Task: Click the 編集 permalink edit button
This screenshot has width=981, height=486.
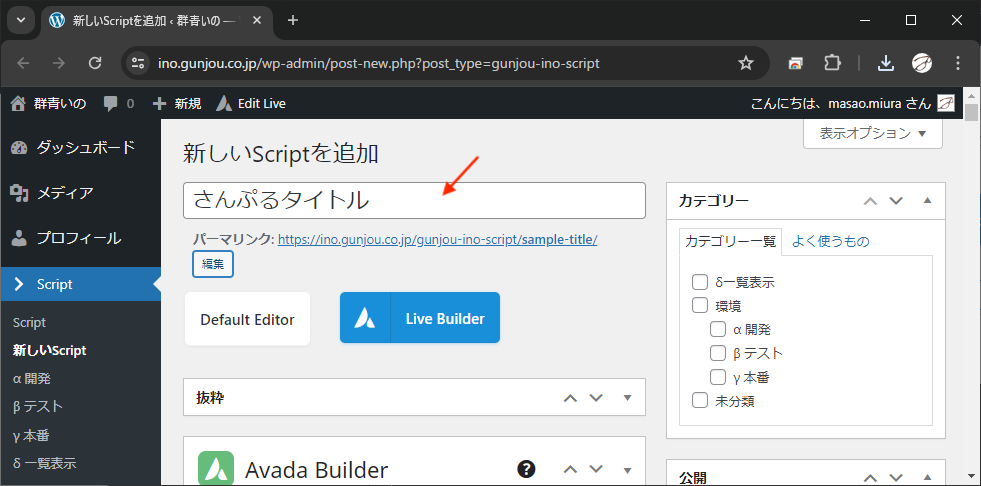Action: 213,264
